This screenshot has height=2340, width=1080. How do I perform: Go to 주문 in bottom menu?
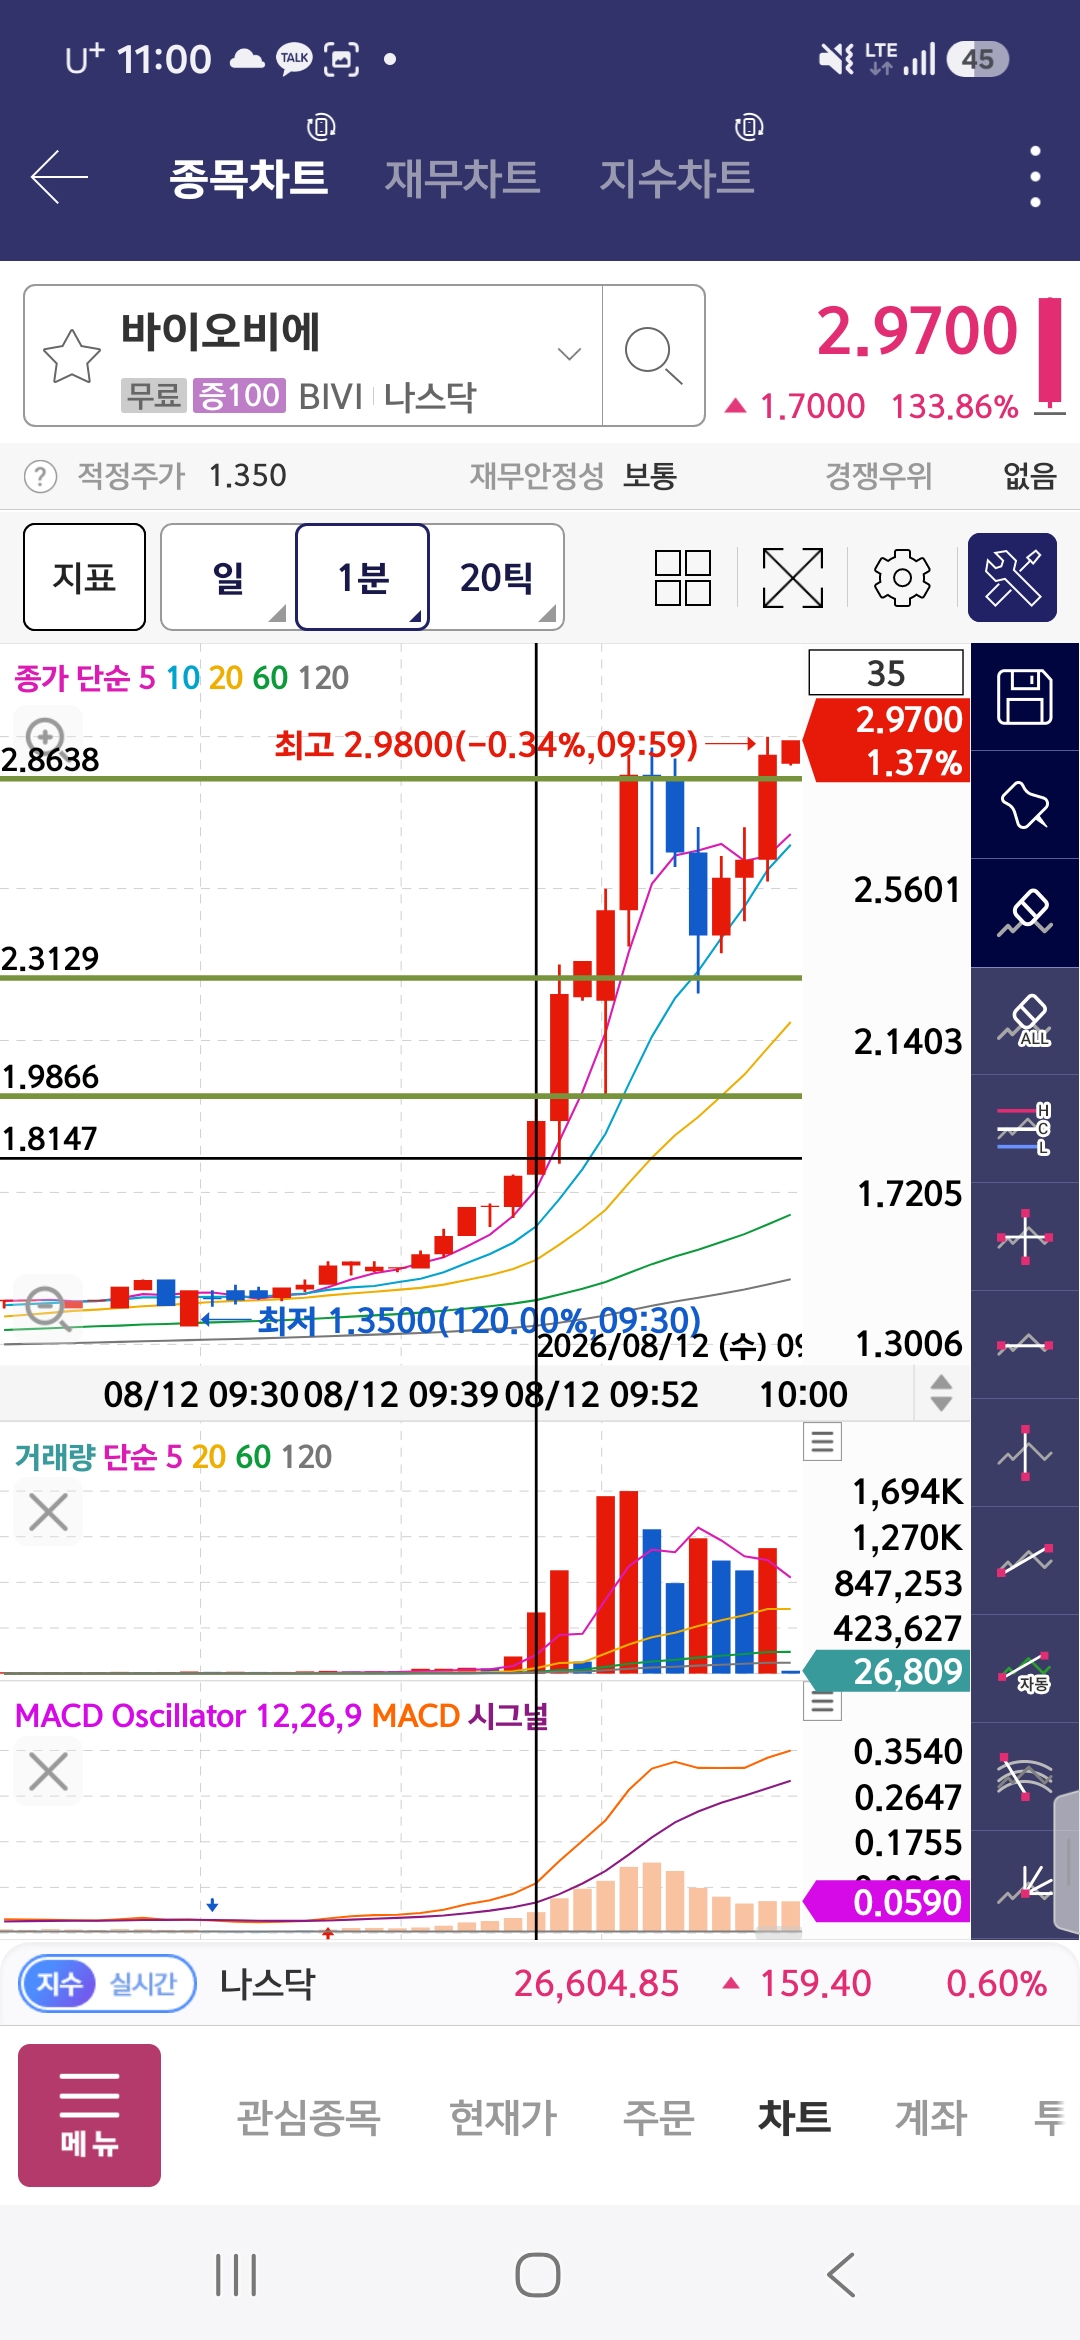pyautogui.click(x=658, y=2117)
